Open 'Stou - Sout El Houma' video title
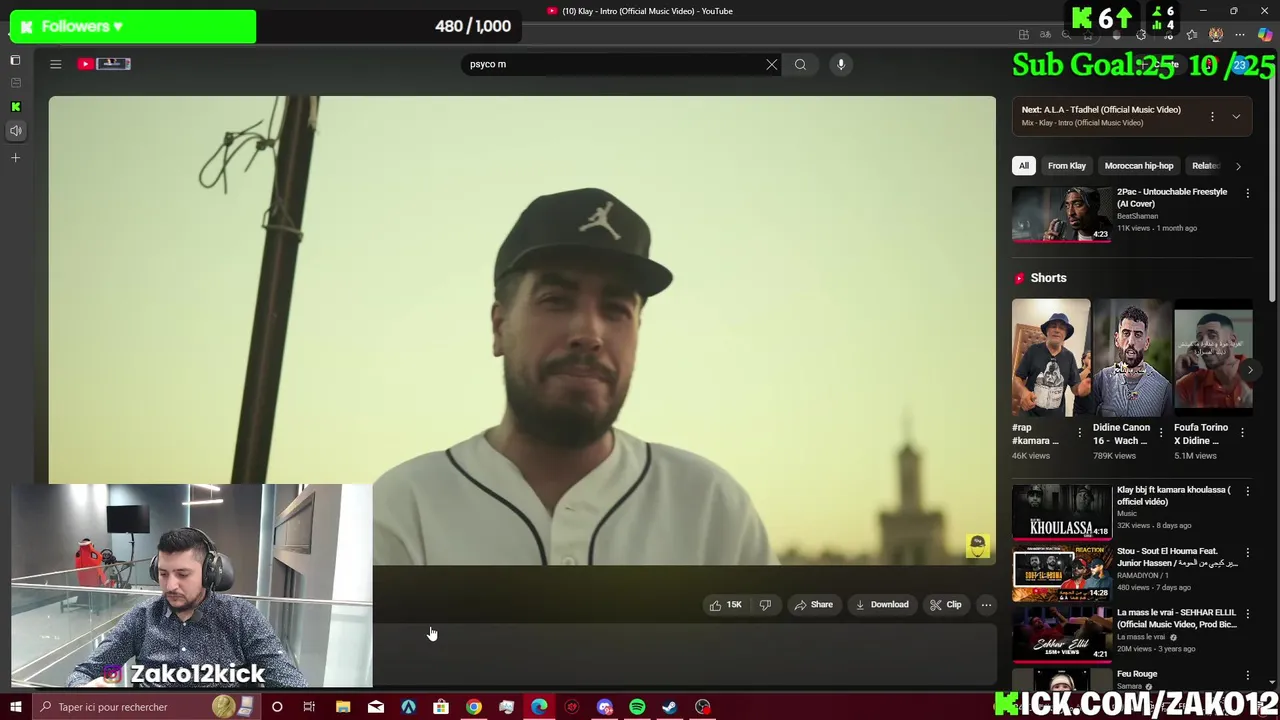Image resolution: width=1280 pixels, height=720 pixels. click(x=1177, y=557)
